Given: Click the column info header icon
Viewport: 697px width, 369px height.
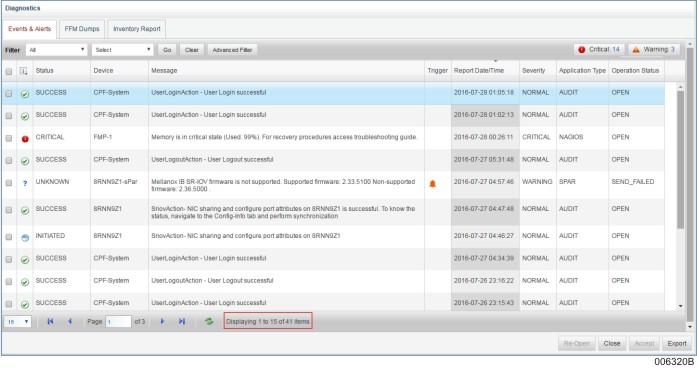Looking at the screenshot, I should click(24, 71).
